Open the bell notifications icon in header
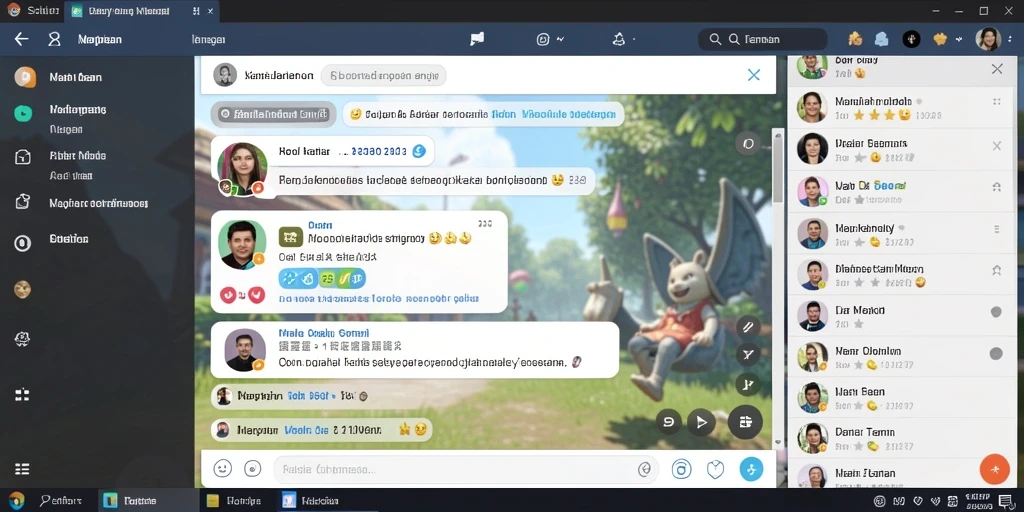The image size is (1024, 512). pos(618,39)
